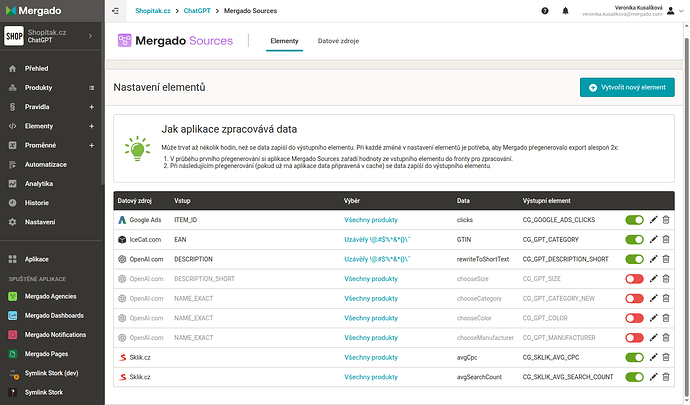Switch to the Datové zdroje tab
690x405 pixels.
[x=338, y=41]
